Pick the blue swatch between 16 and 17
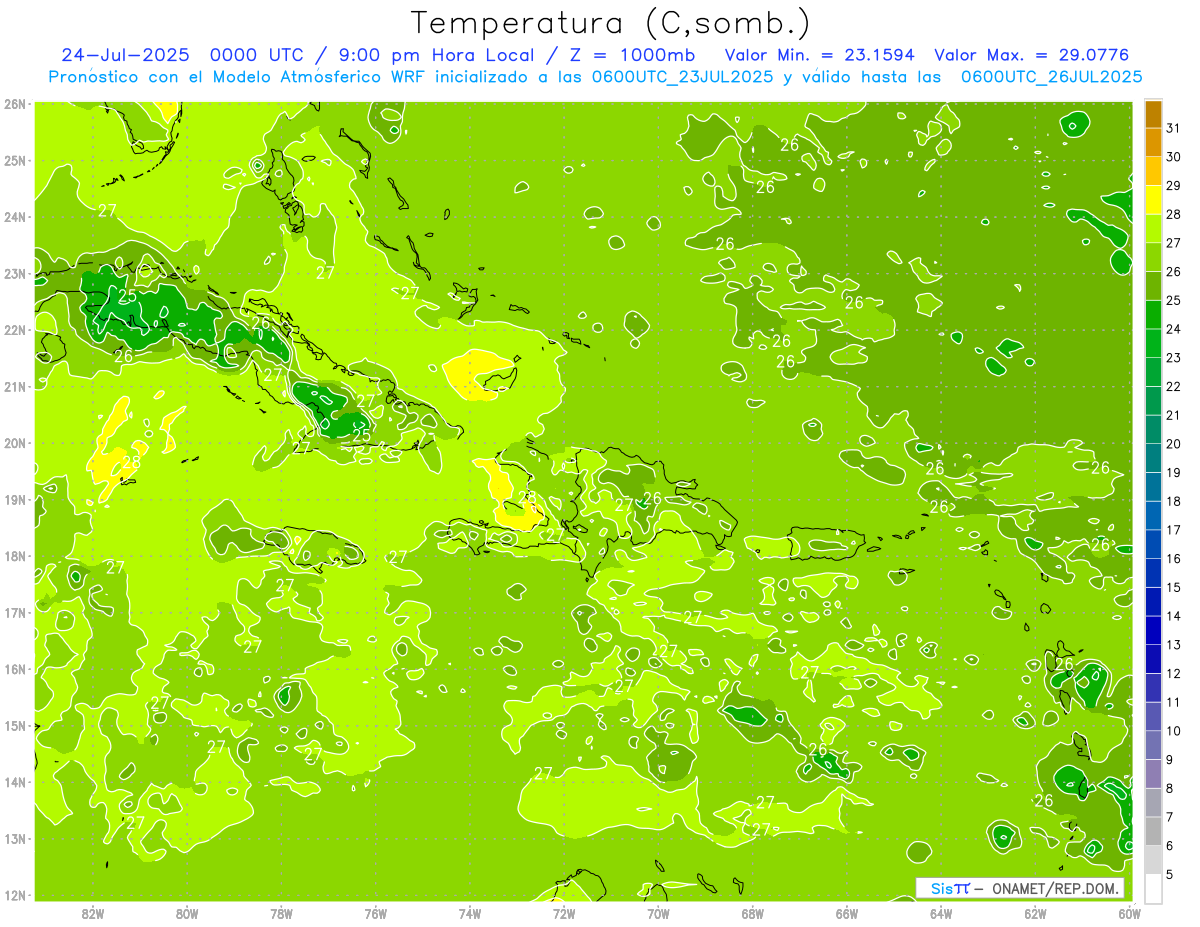Image resolution: width=1200 pixels, height=927 pixels. pyautogui.click(x=1153, y=544)
